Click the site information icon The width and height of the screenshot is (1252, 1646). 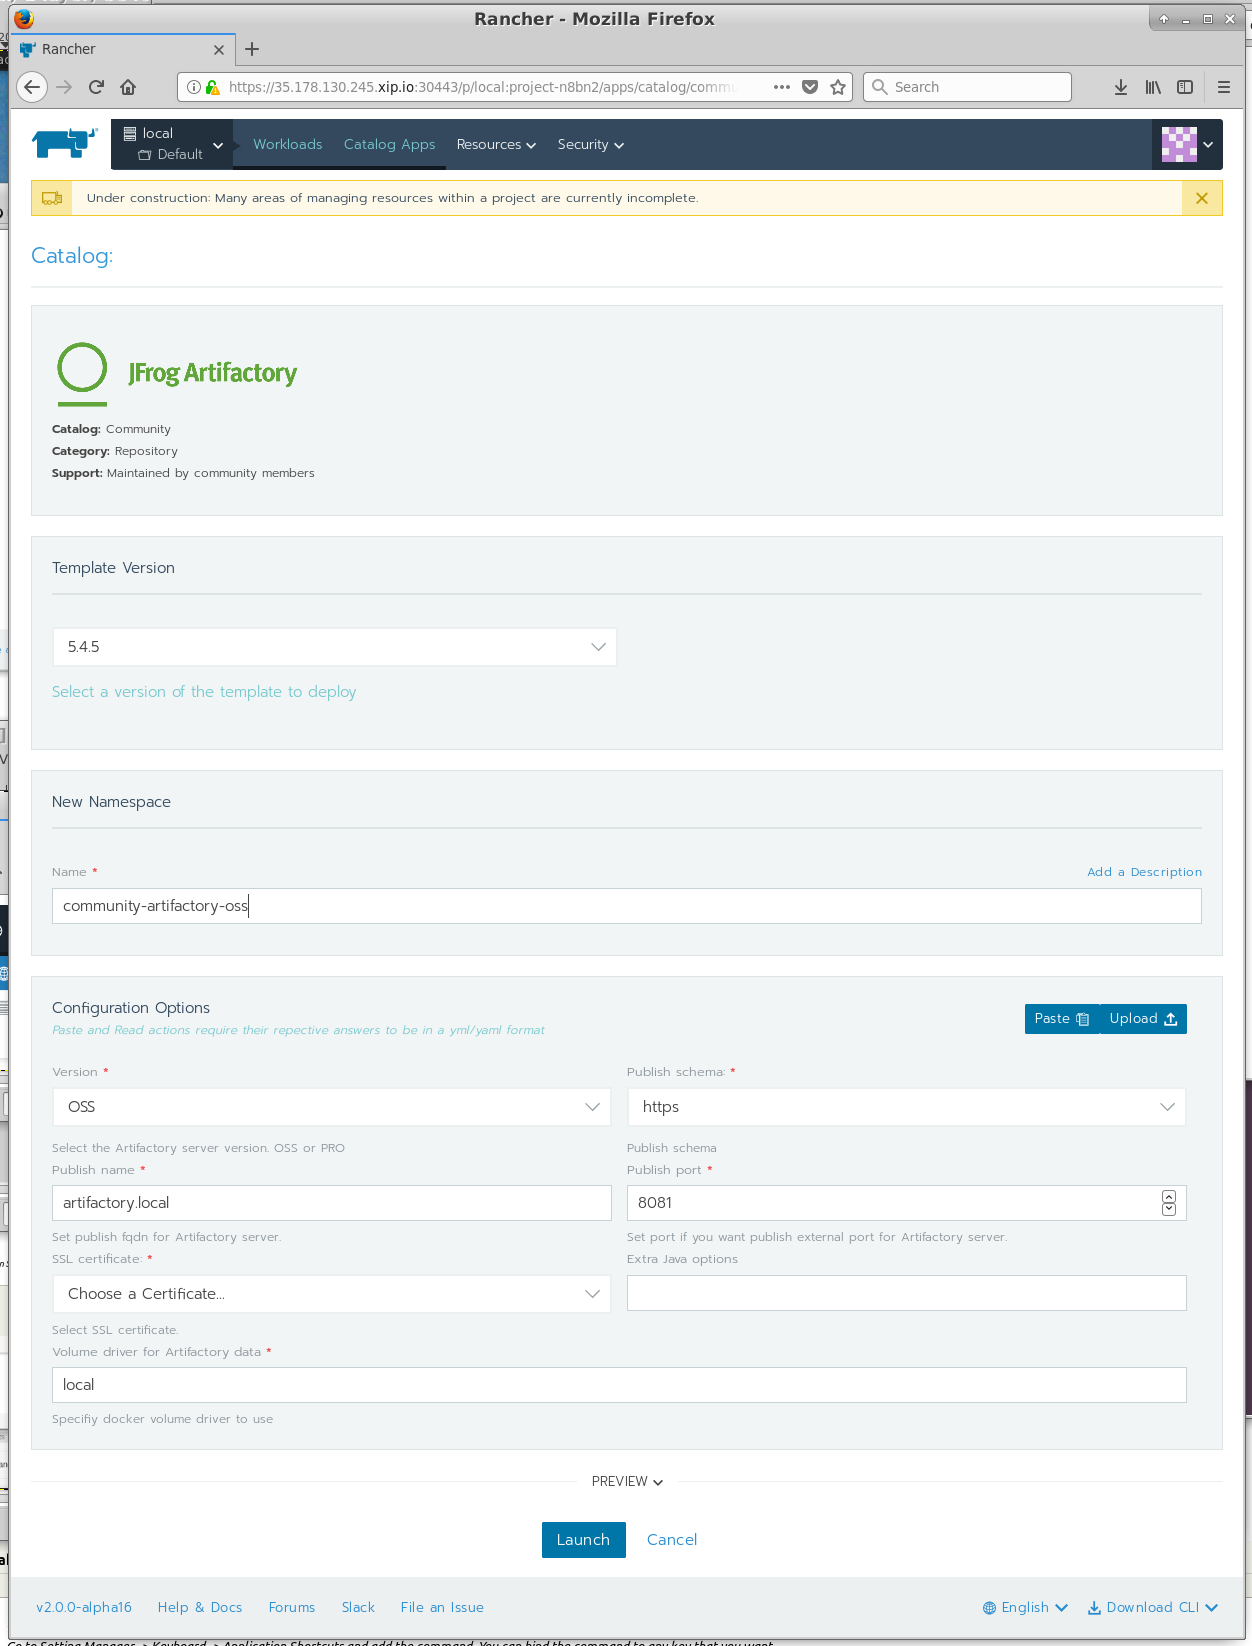[194, 87]
